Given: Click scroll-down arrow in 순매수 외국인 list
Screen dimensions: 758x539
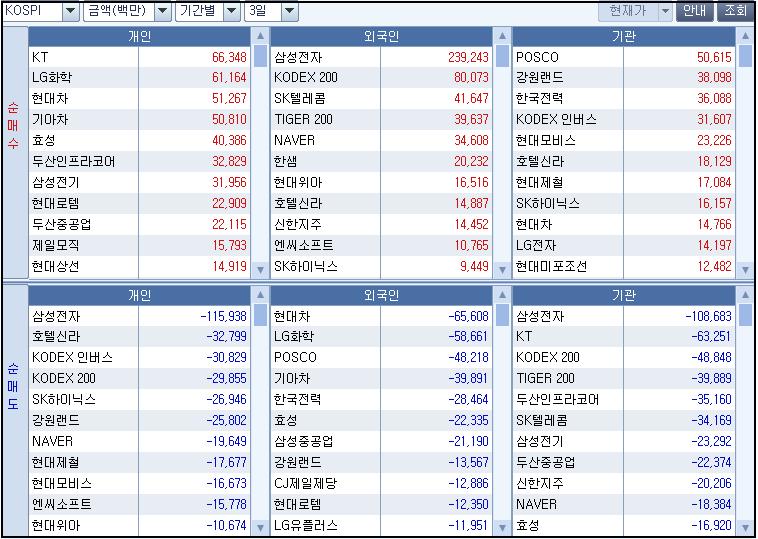Looking at the screenshot, I should tap(502, 270).
